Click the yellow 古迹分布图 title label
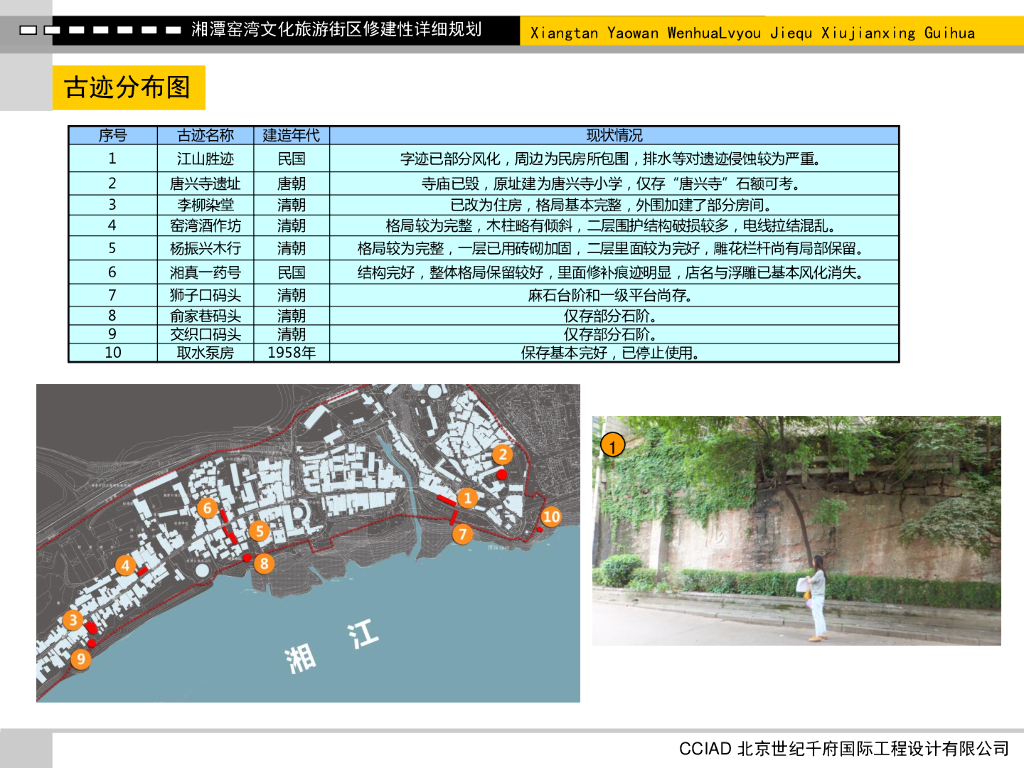Image resolution: width=1024 pixels, height=768 pixels. (x=128, y=88)
